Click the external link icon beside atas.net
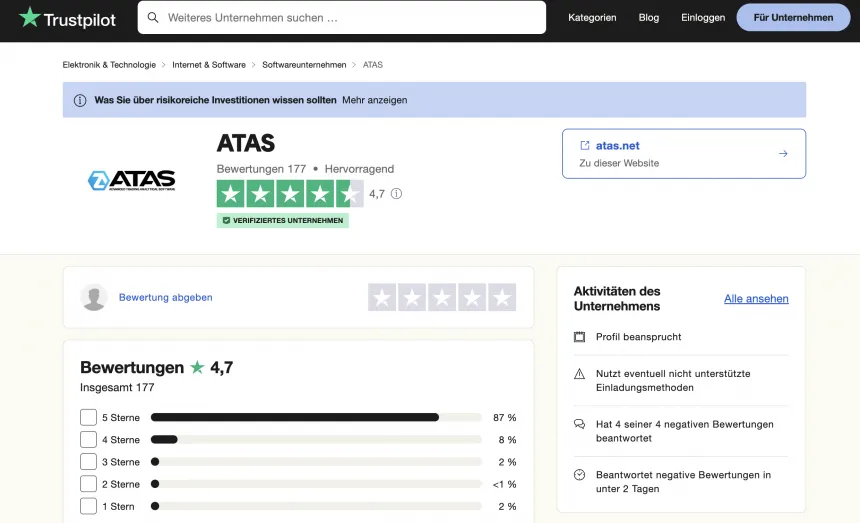 [x=585, y=145]
